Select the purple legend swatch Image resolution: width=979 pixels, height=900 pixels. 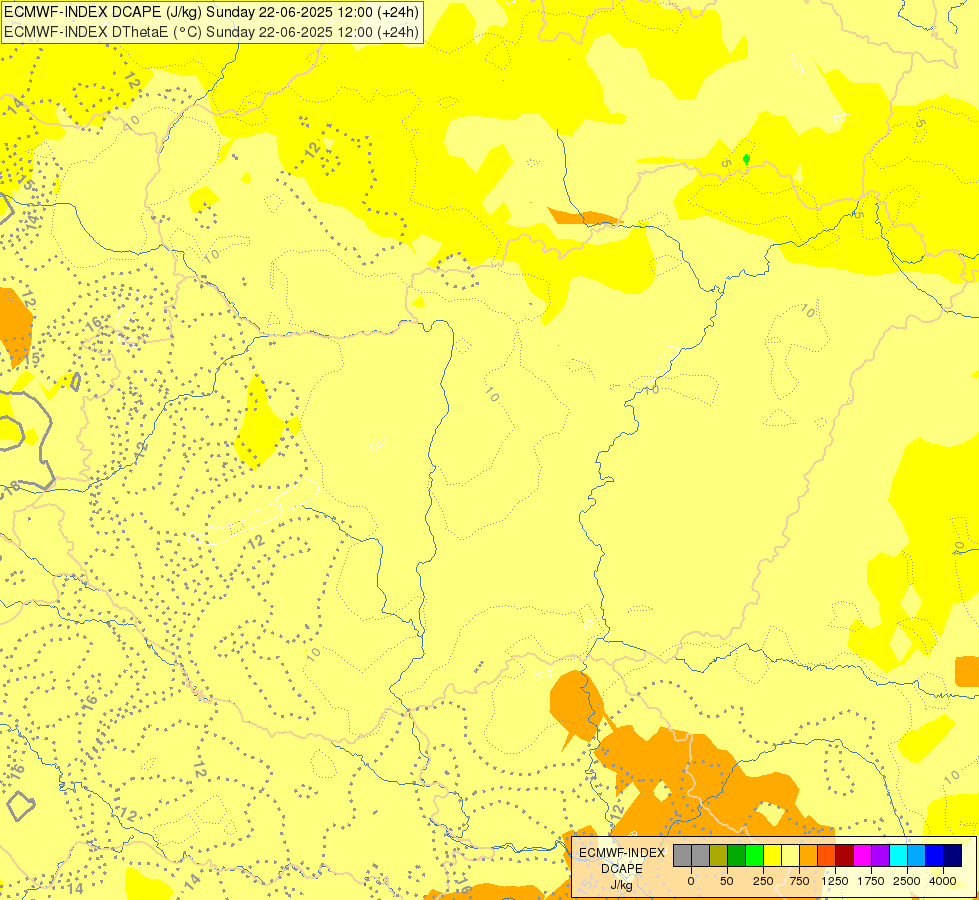point(881,856)
